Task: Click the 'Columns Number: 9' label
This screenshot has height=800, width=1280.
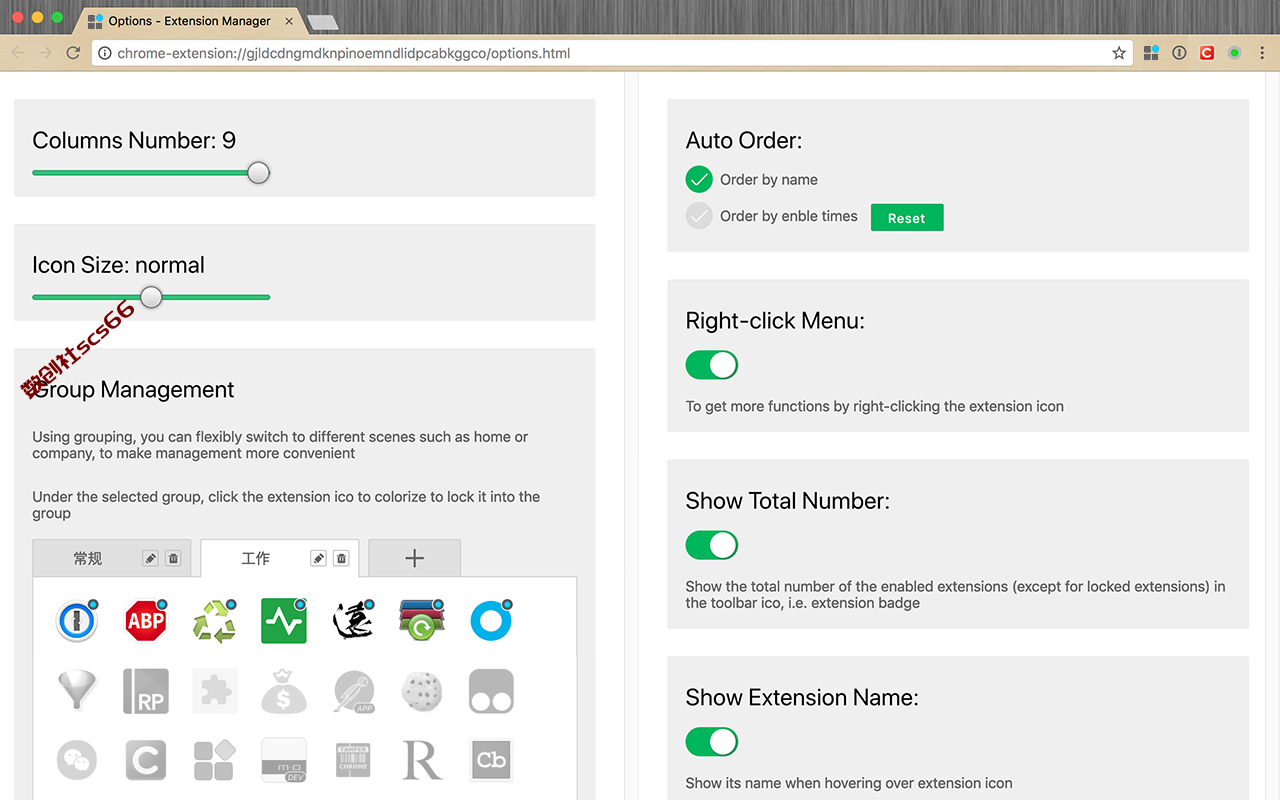Action: click(x=134, y=141)
